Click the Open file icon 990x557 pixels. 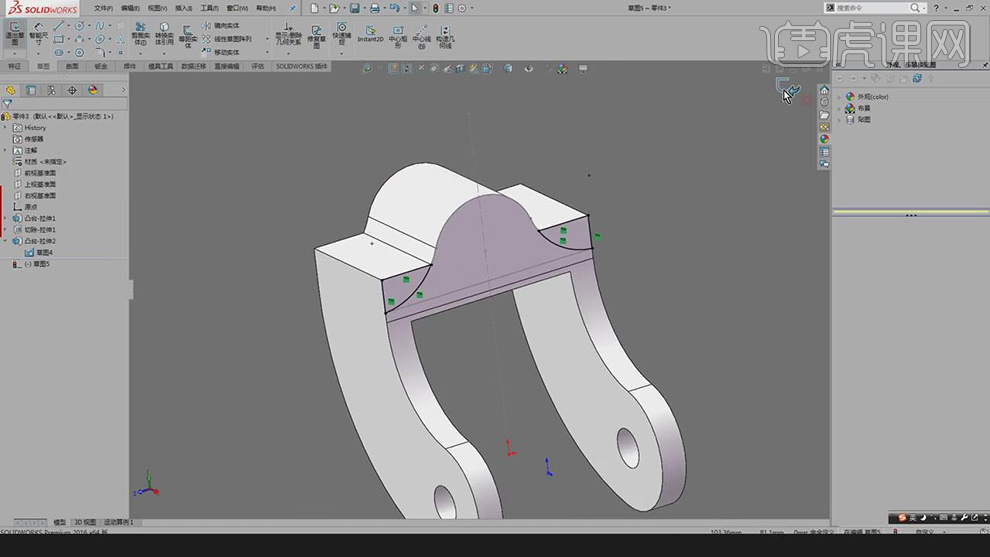click(x=334, y=8)
